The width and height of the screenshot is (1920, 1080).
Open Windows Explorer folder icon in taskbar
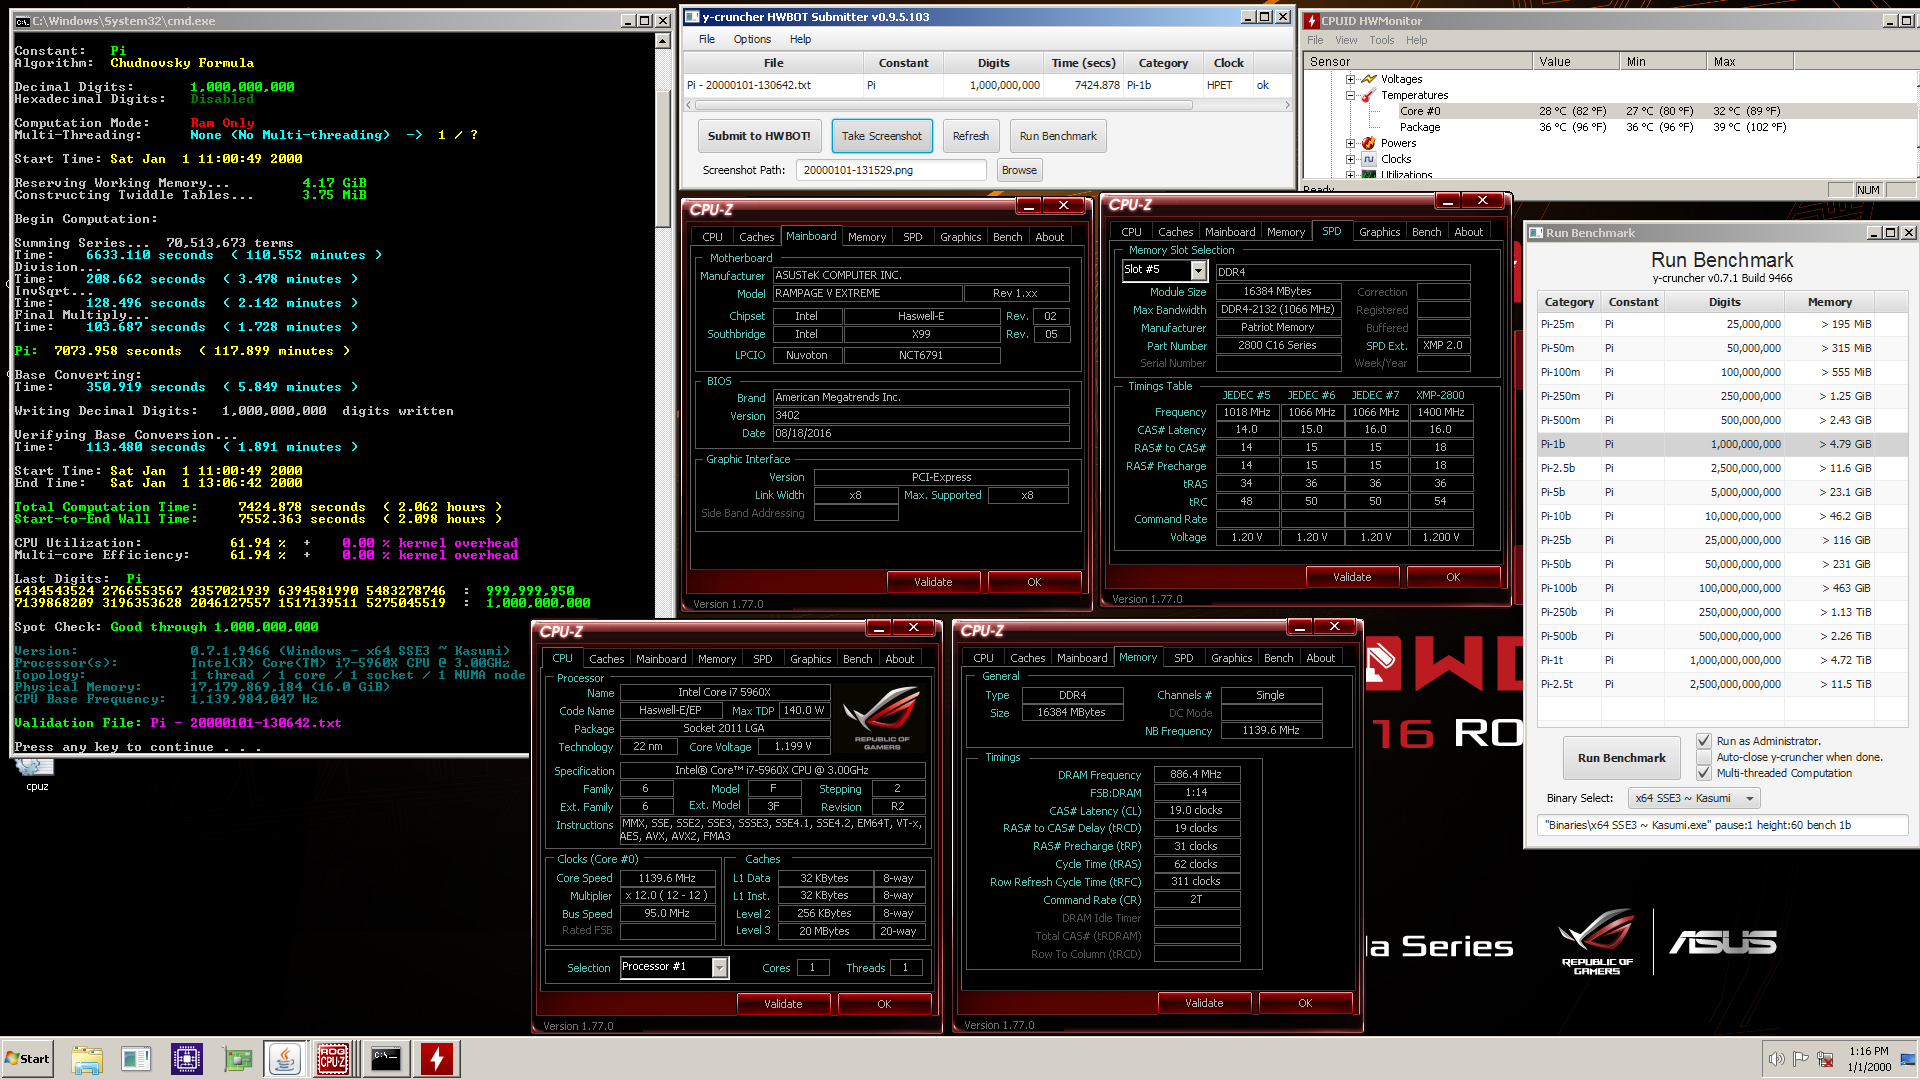tap(87, 1059)
